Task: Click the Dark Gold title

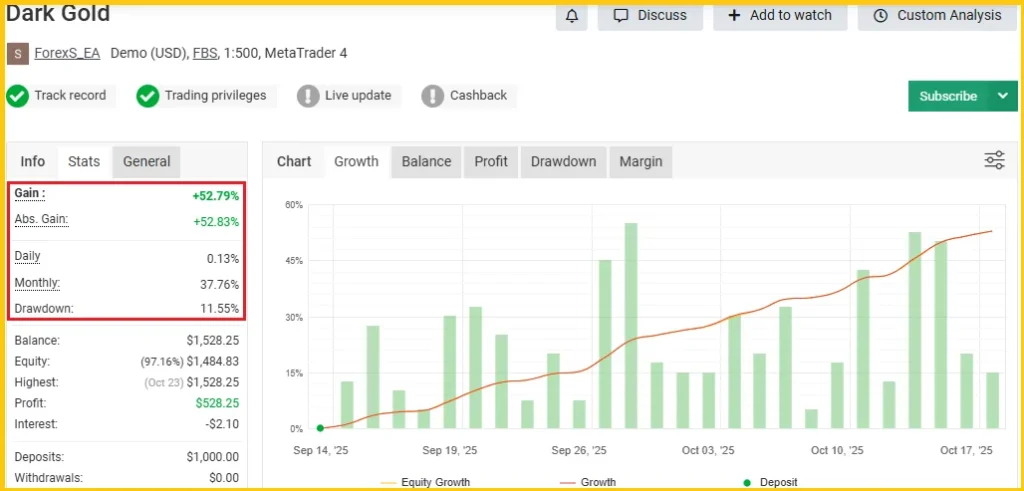Action: pos(58,13)
